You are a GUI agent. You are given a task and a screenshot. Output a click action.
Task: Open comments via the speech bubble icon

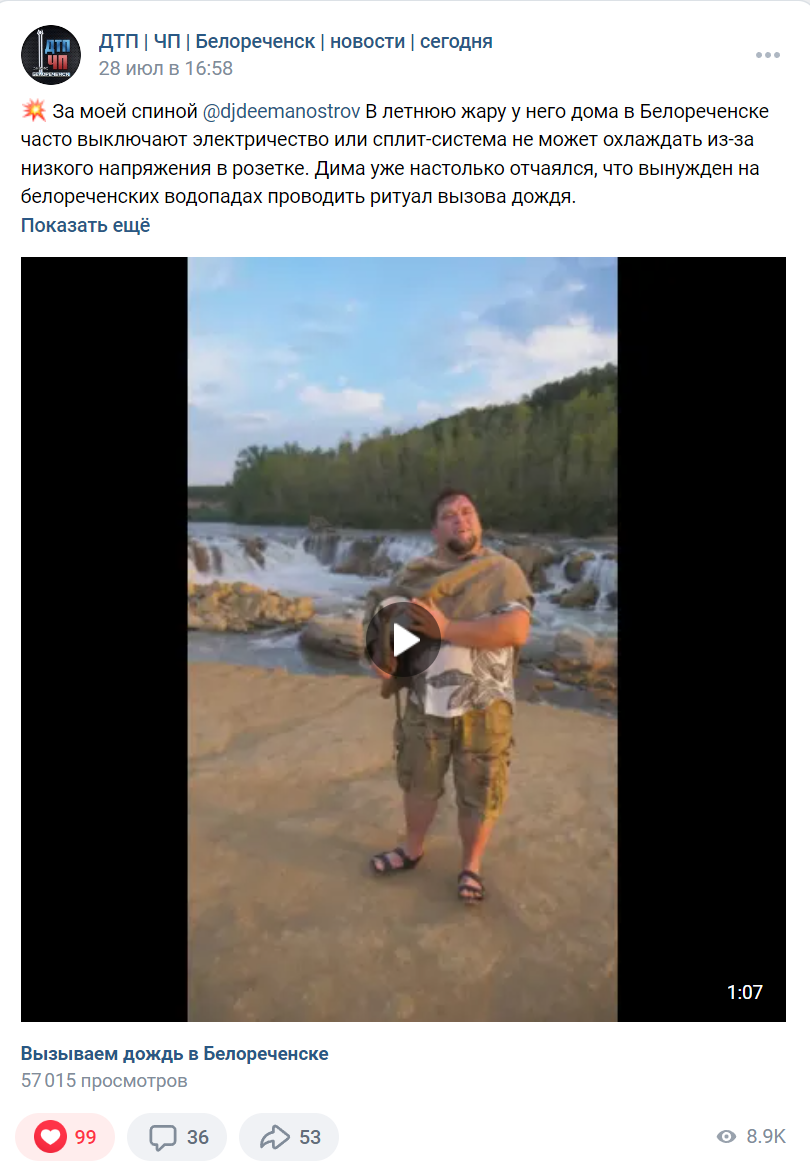[162, 1137]
